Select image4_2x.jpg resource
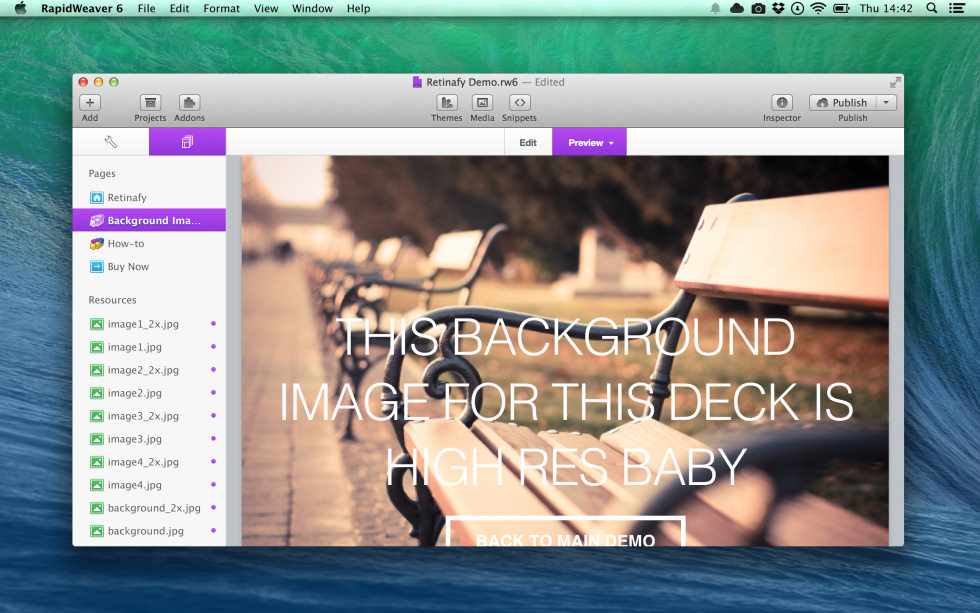This screenshot has height=613, width=980. [x=149, y=462]
